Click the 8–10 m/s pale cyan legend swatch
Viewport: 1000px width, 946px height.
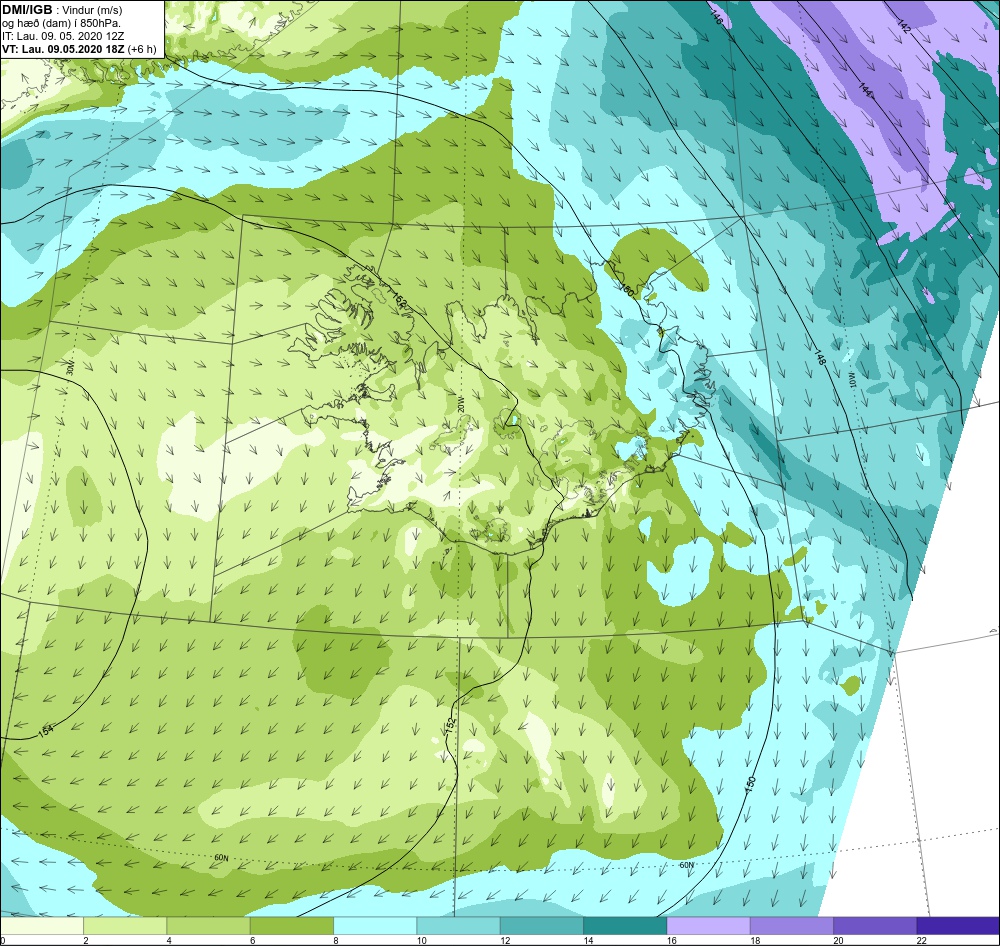pos(375,925)
